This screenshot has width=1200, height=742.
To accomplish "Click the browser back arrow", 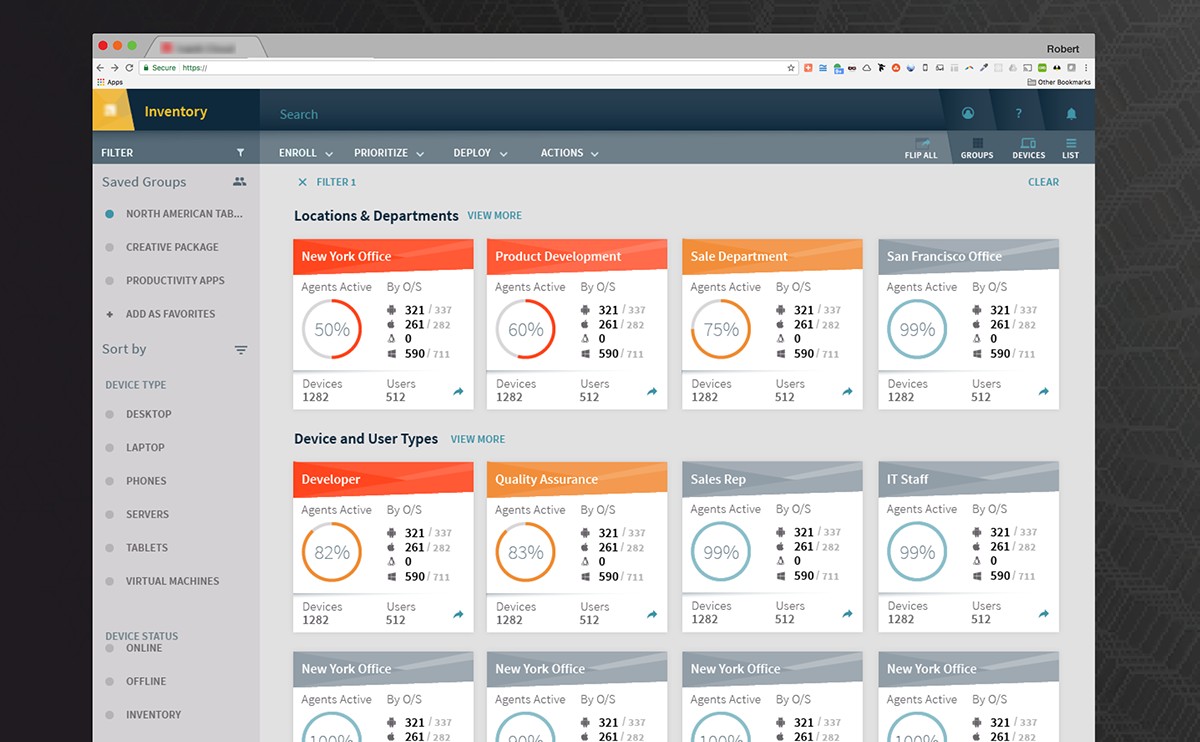I will pos(100,68).
